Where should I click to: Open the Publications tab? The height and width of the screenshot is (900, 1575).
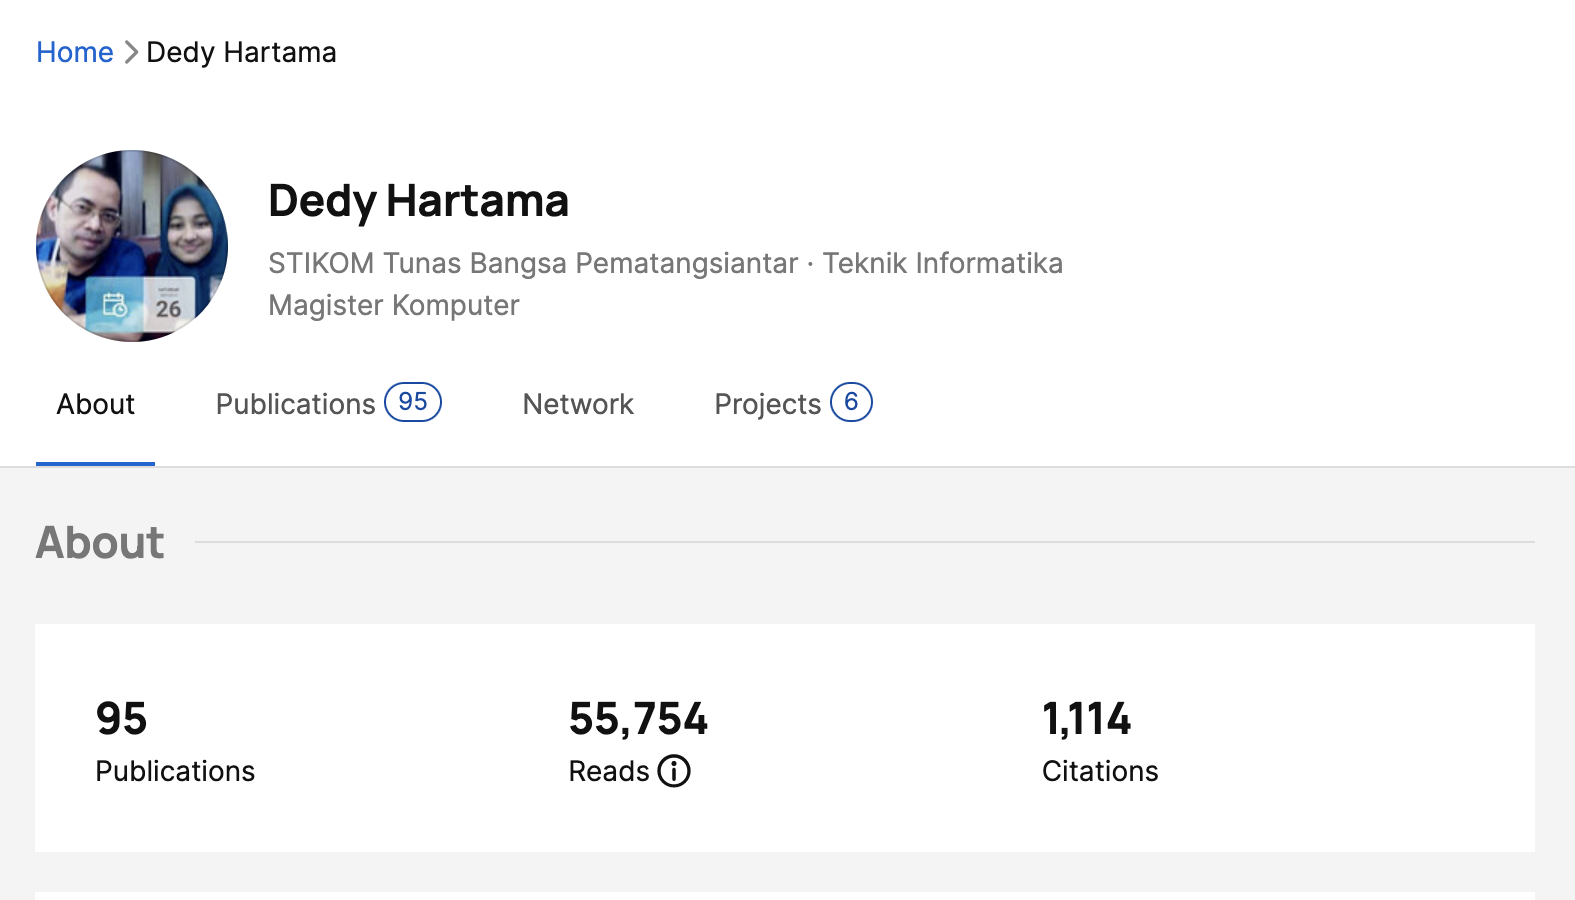295,404
